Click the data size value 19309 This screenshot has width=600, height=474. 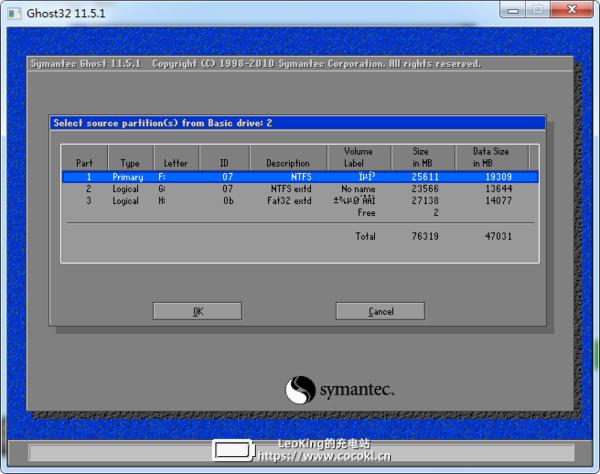(498, 177)
